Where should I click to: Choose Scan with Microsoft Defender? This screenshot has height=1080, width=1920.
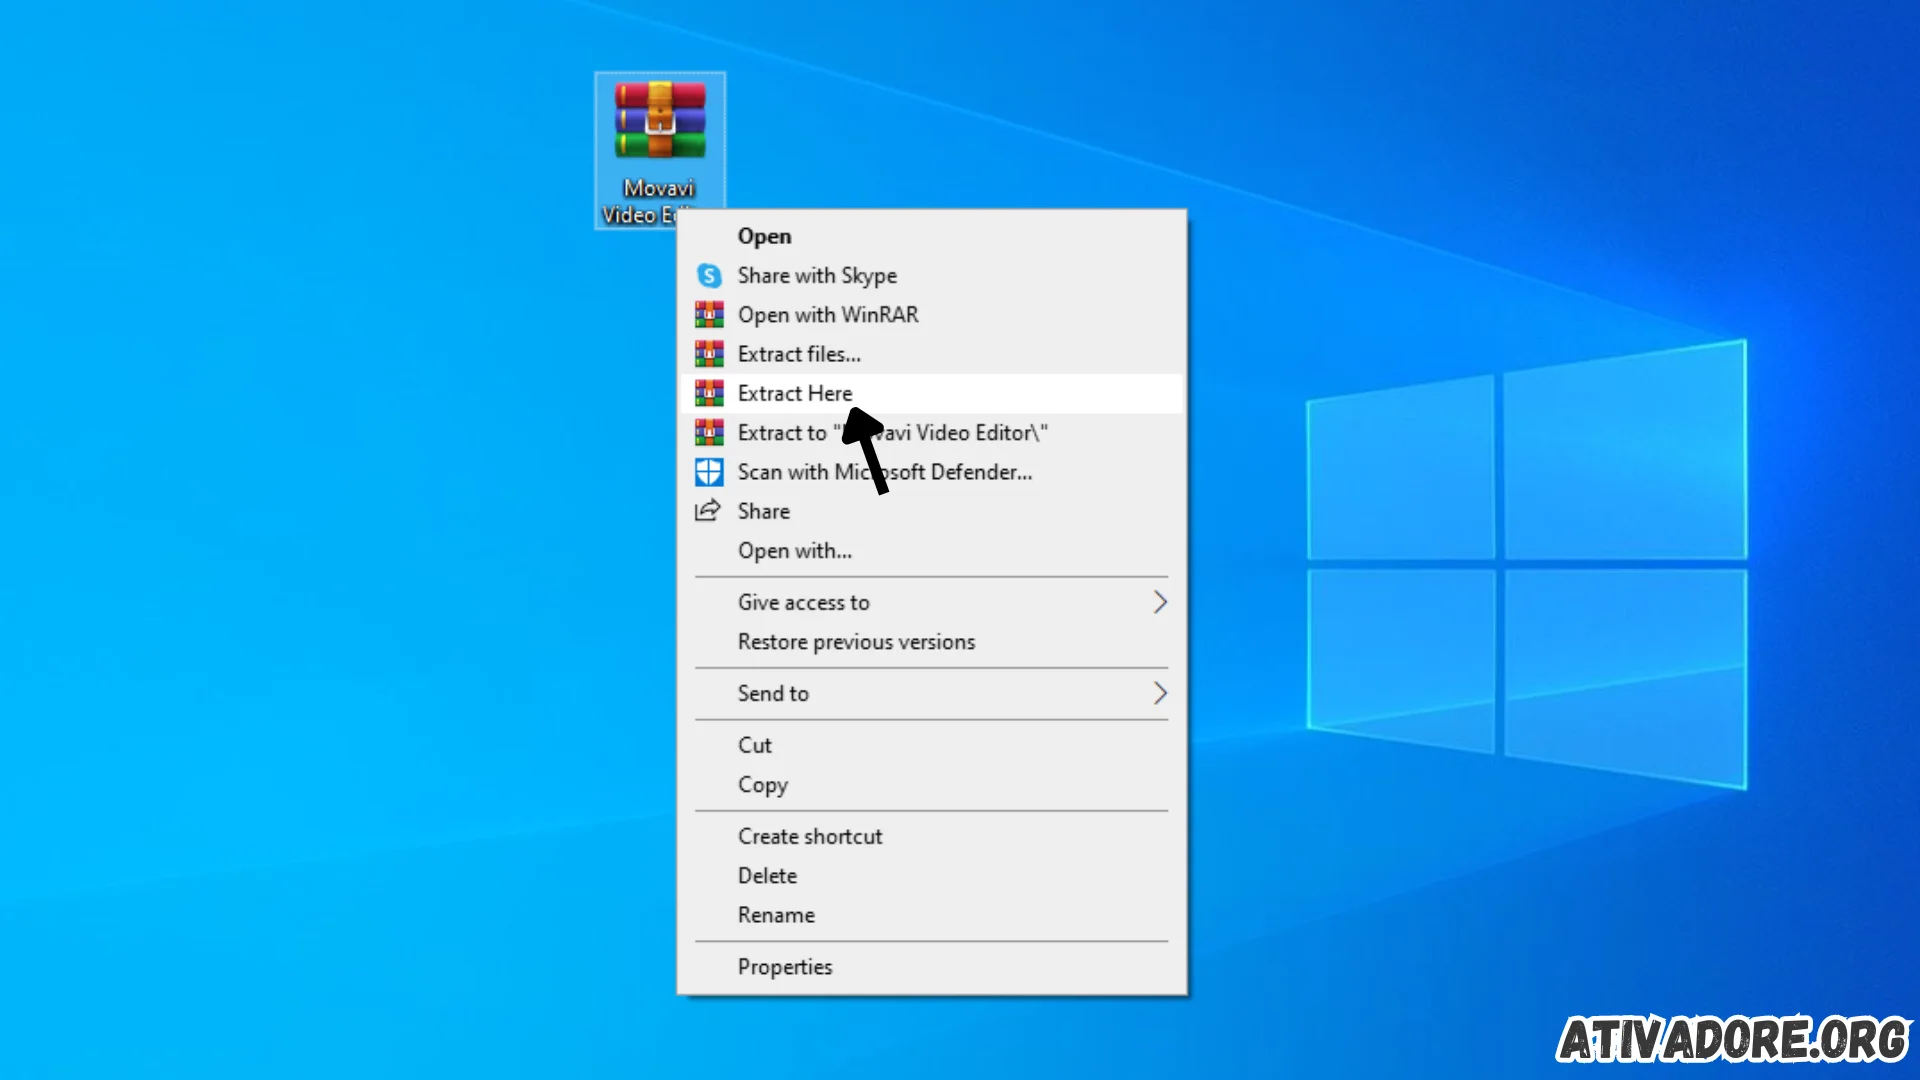pyautogui.click(x=930, y=472)
